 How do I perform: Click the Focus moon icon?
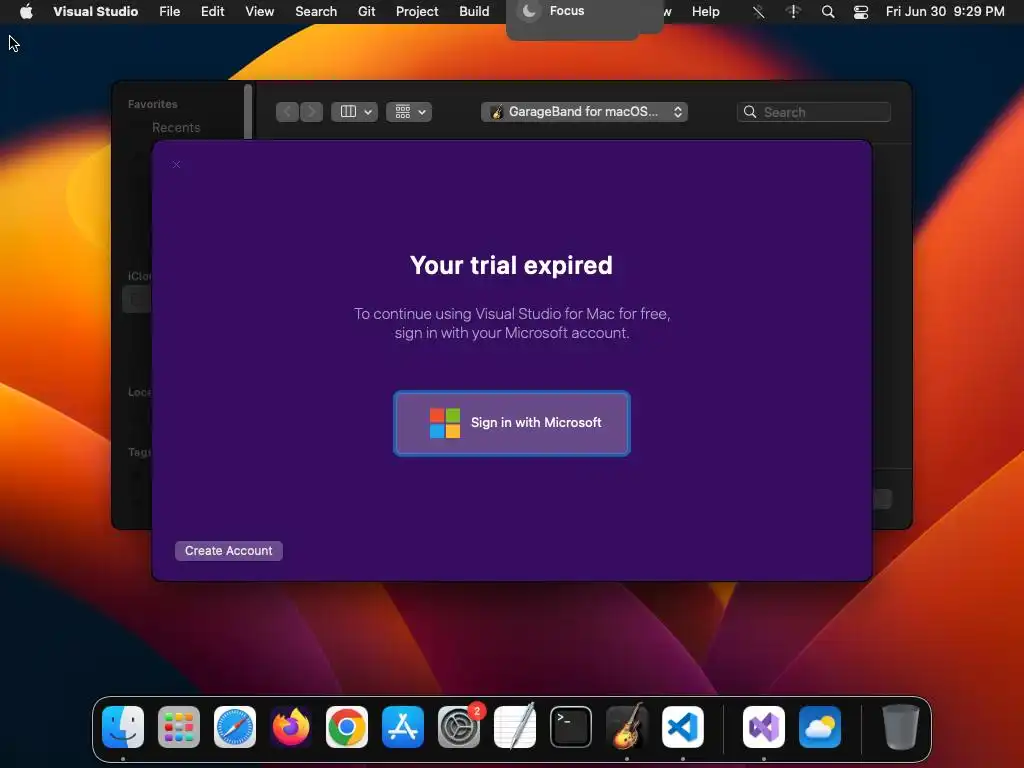[x=530, y=11]
